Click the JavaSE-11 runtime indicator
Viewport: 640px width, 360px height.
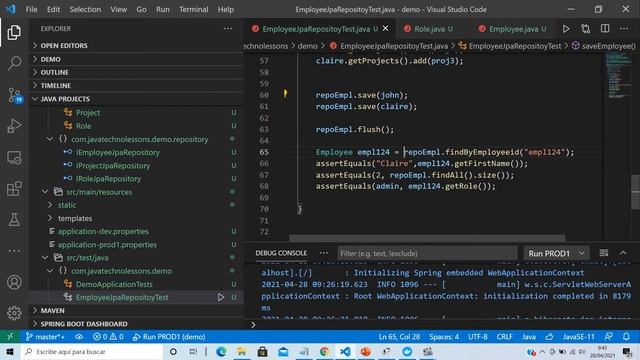(x=578, y=337)
